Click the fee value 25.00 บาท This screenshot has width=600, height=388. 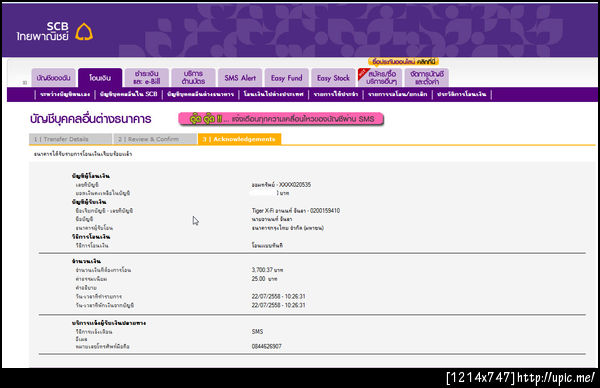pyautogui.click(x=264, y=279)
